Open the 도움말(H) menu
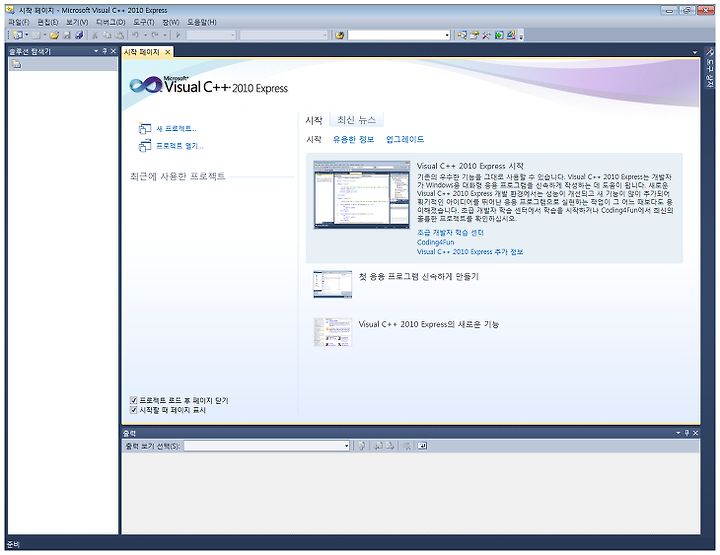This screenshot has width=720, height=555. point(202,22)
